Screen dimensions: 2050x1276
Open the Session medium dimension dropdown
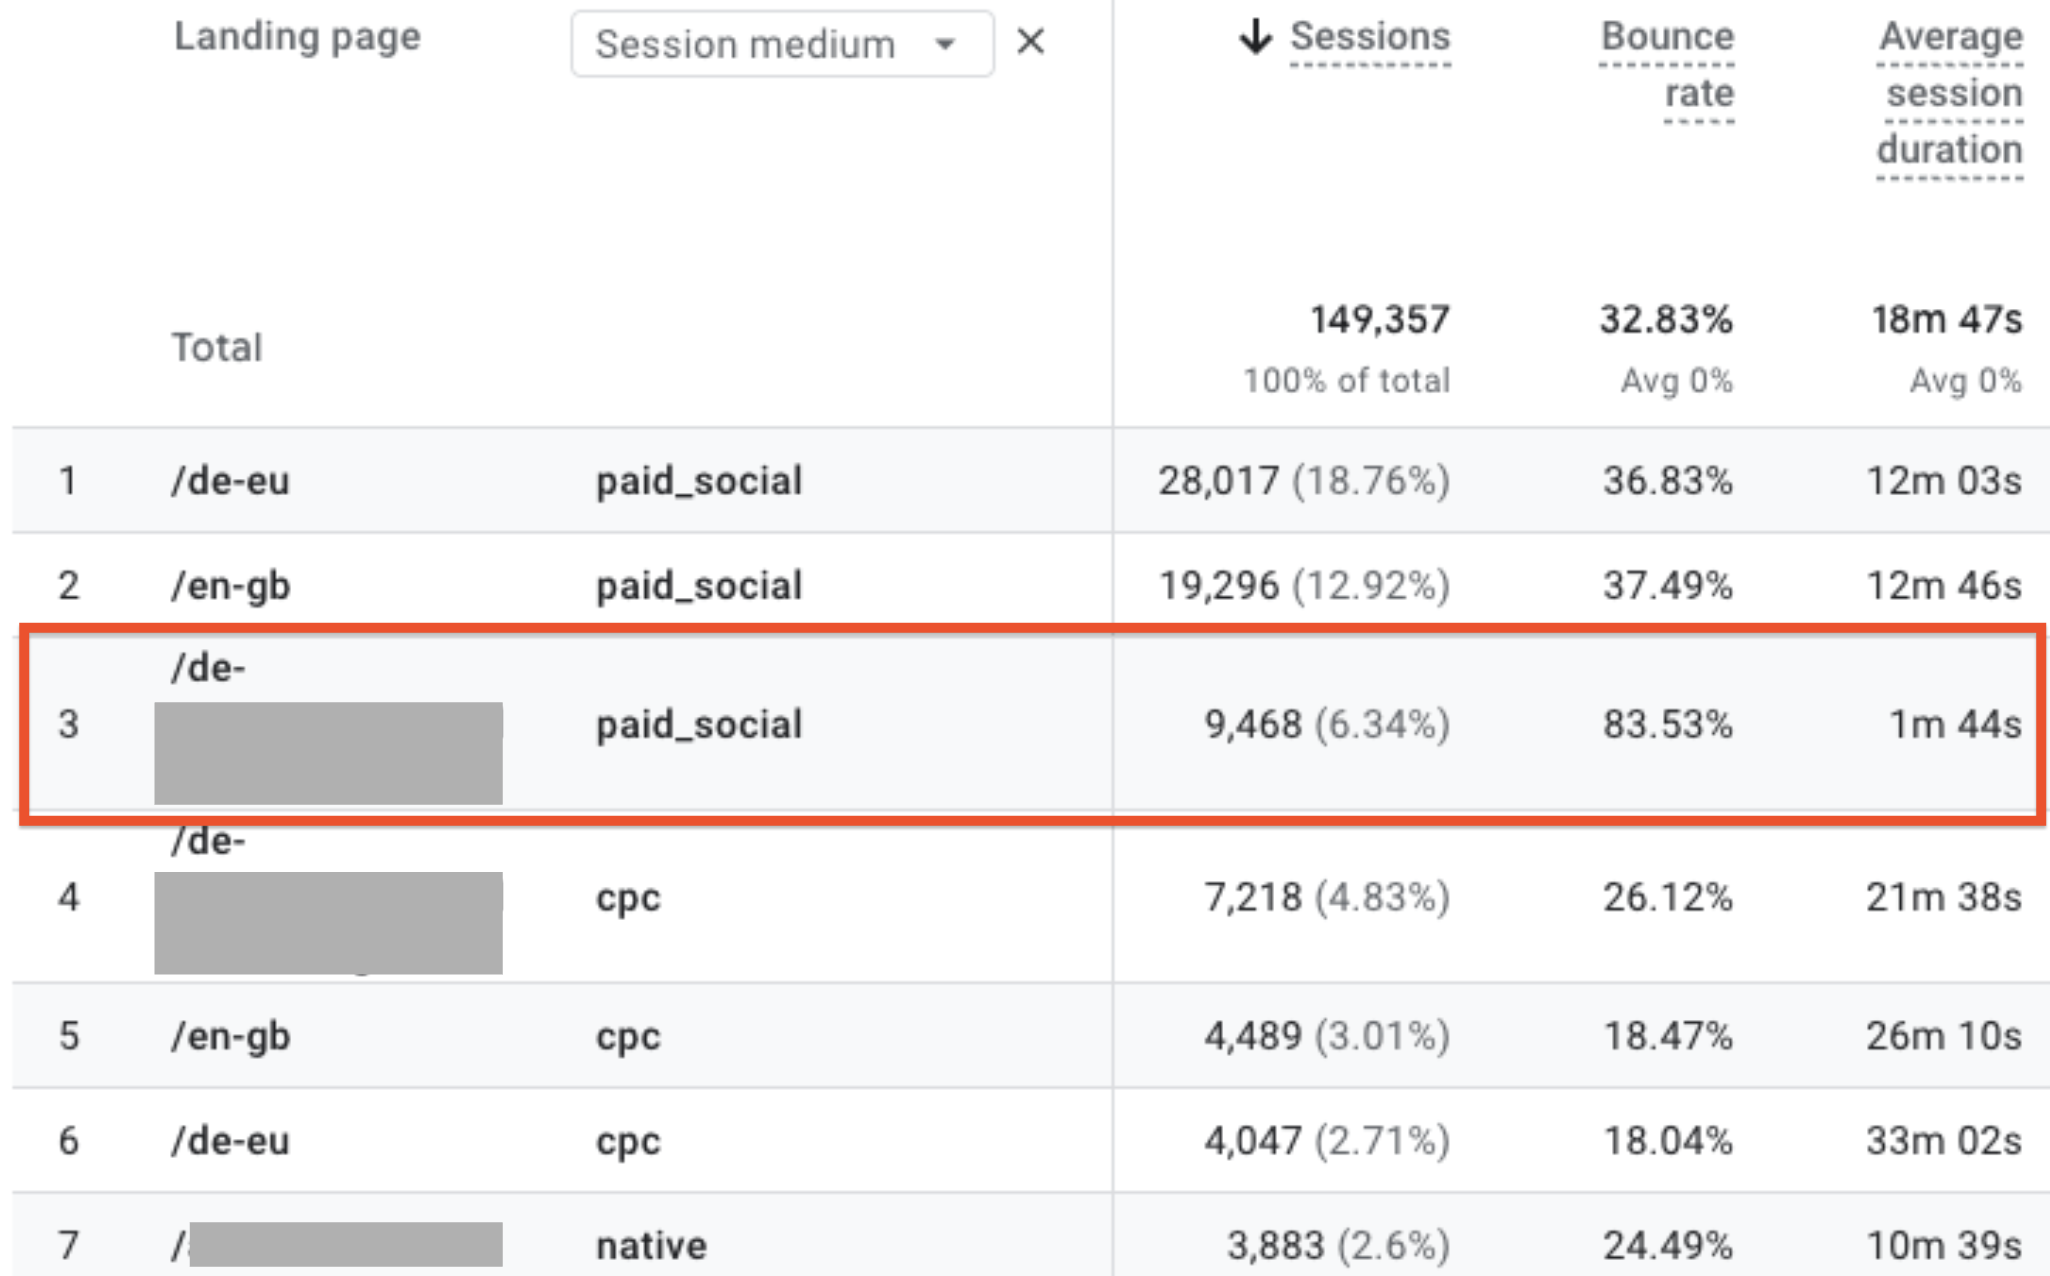(x=782, y=44)
